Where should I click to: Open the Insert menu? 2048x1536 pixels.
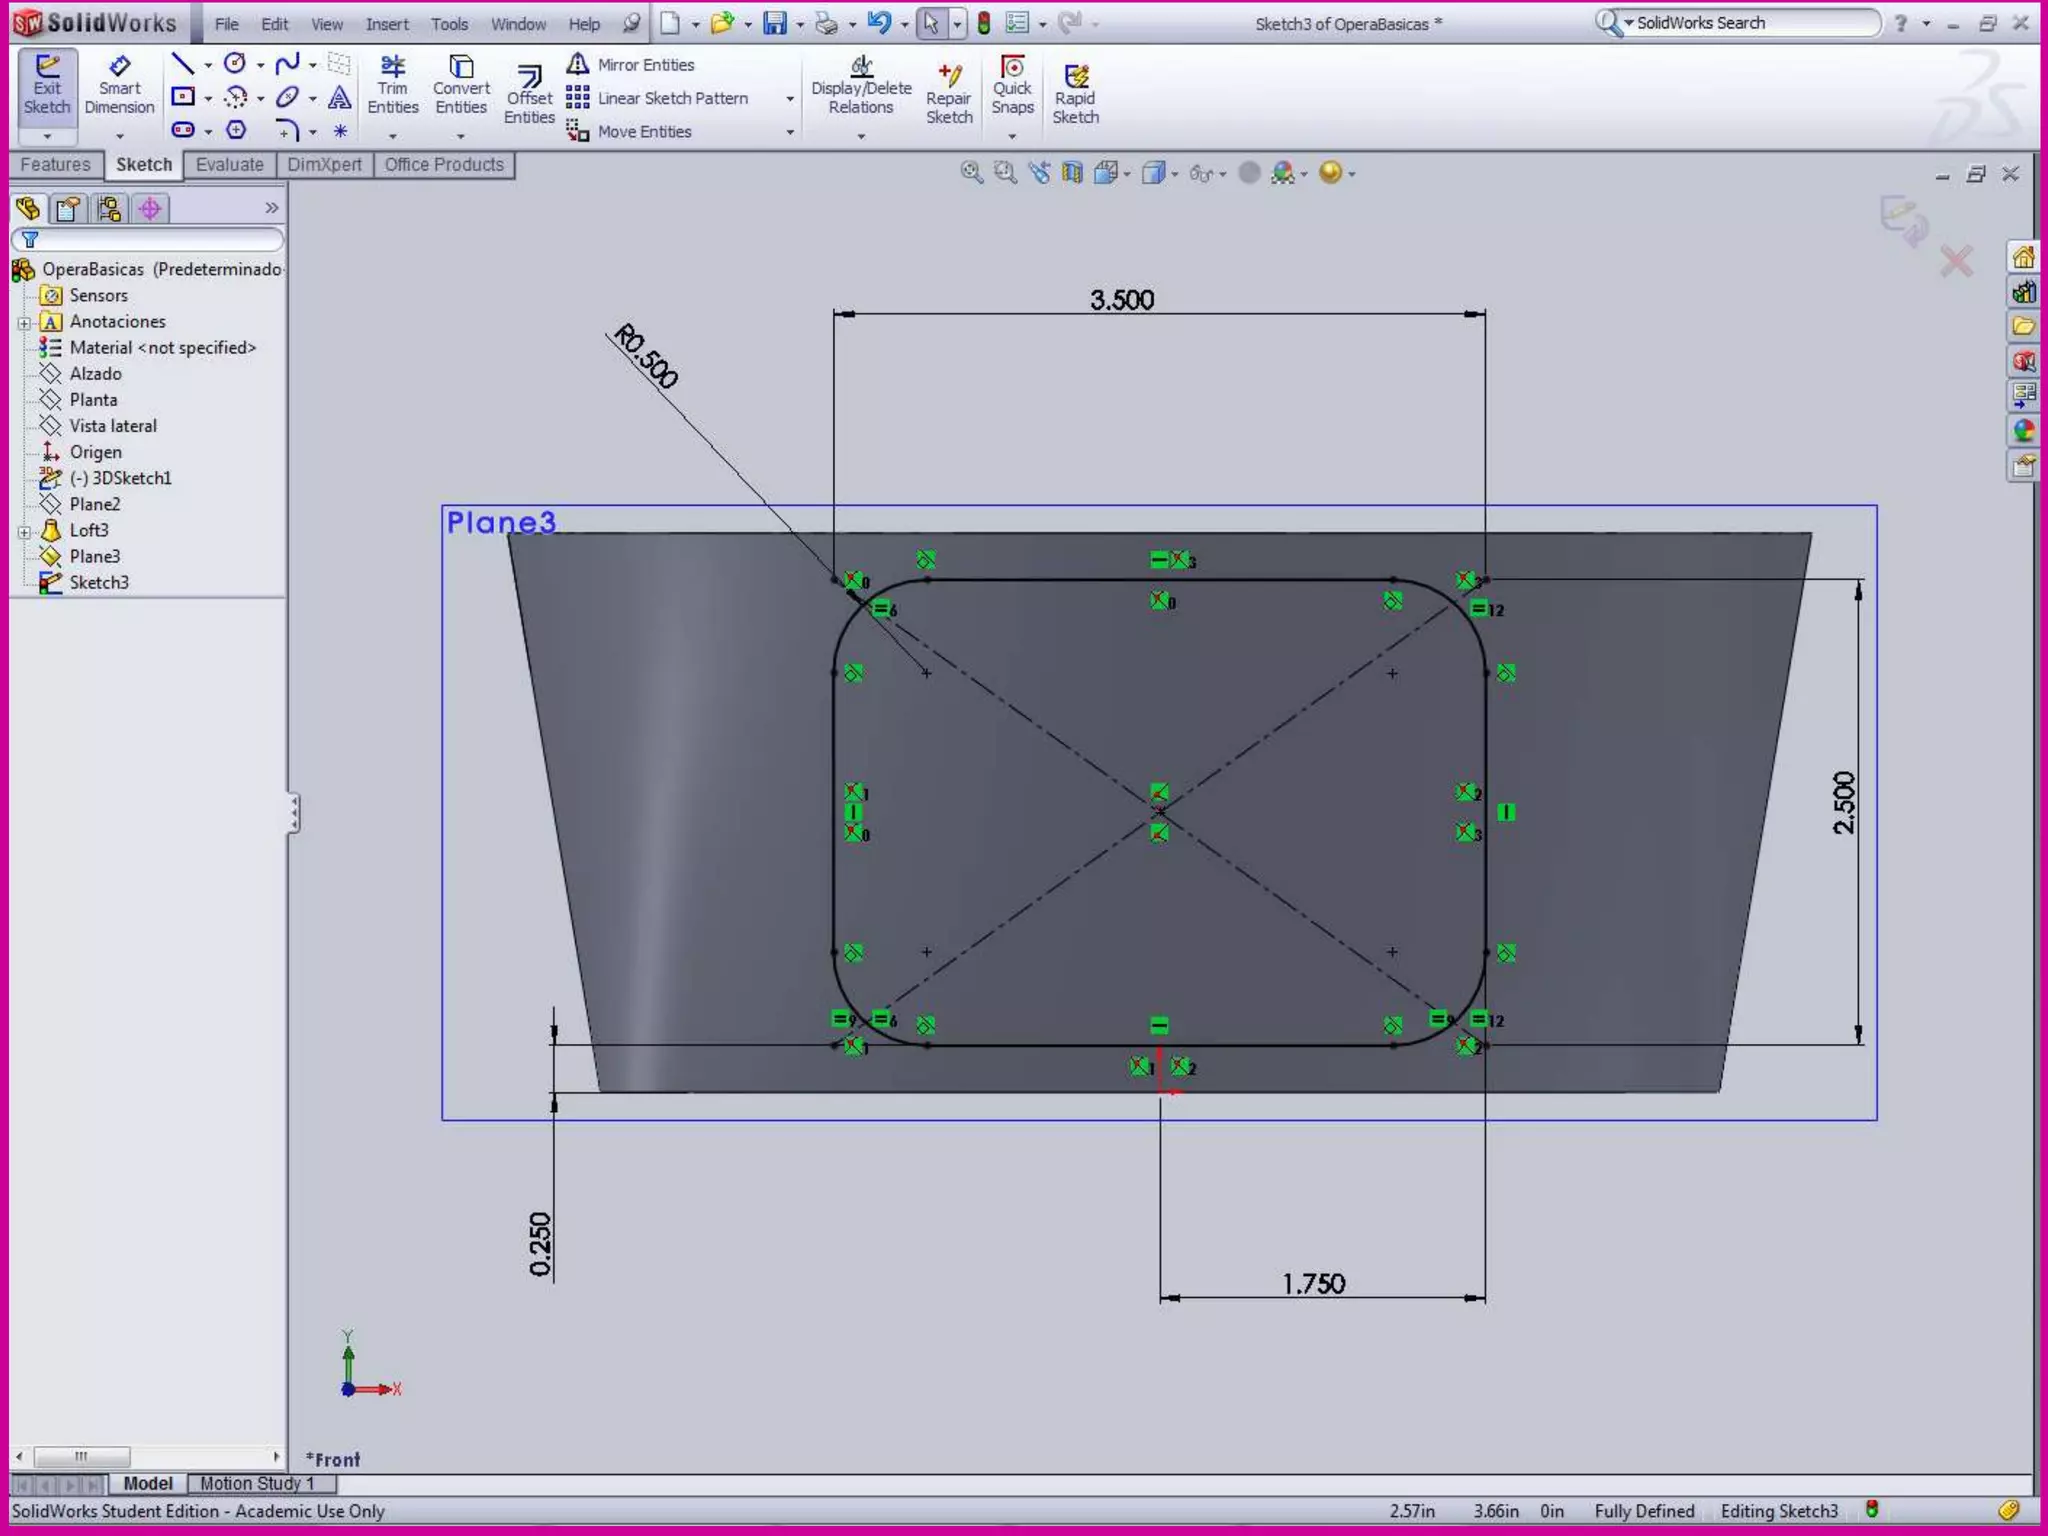click(386, 24)
